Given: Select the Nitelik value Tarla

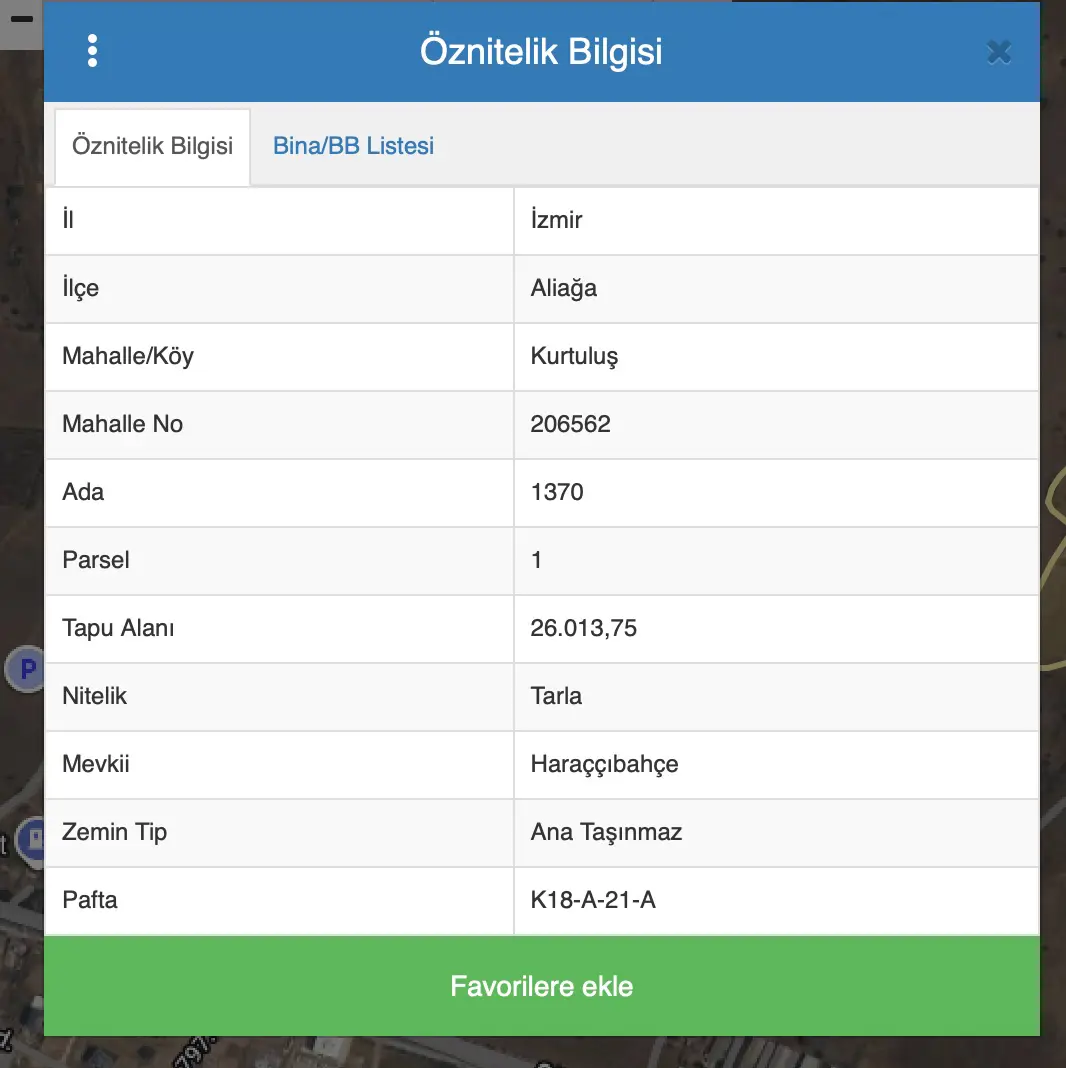Looking at the screenshot, I should 556,696.
